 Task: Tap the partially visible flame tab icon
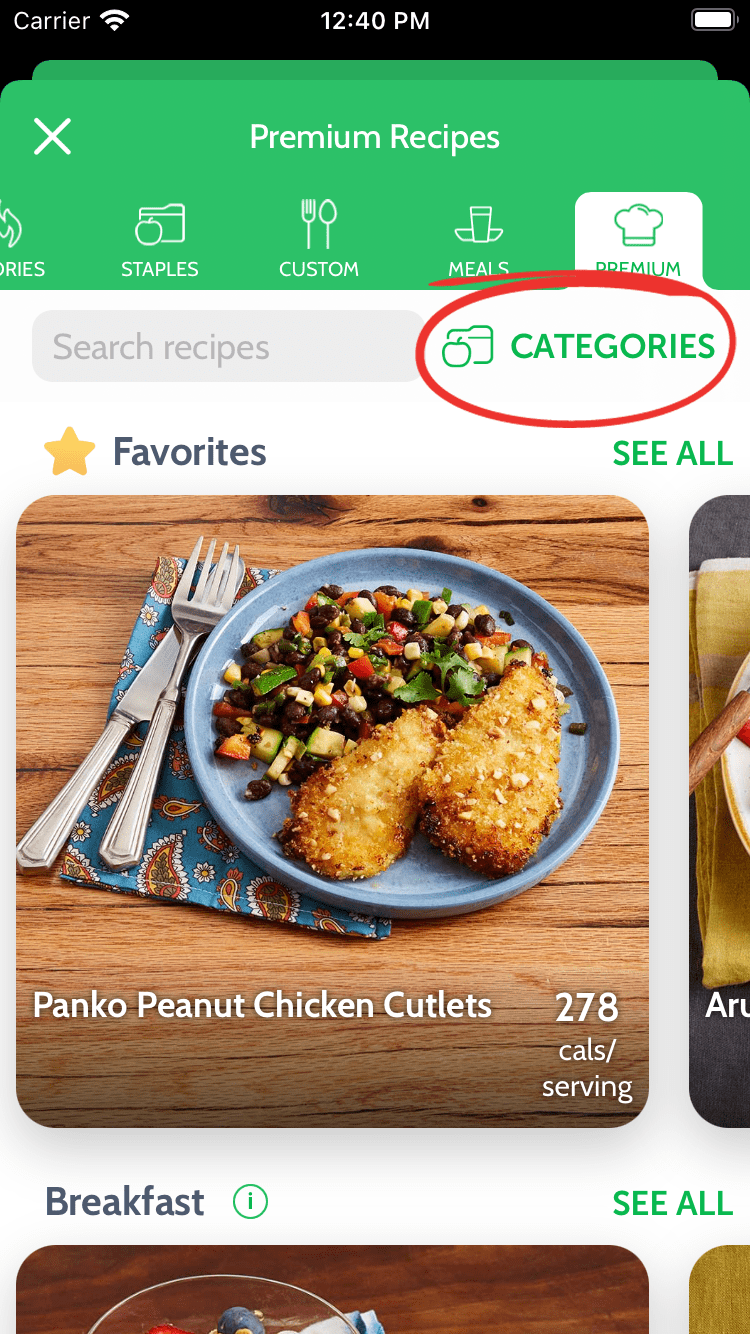coord(10,224)
